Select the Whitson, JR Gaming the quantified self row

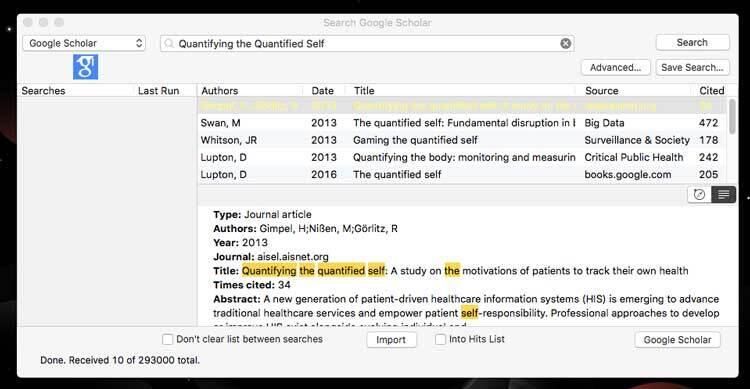[462, 140]
